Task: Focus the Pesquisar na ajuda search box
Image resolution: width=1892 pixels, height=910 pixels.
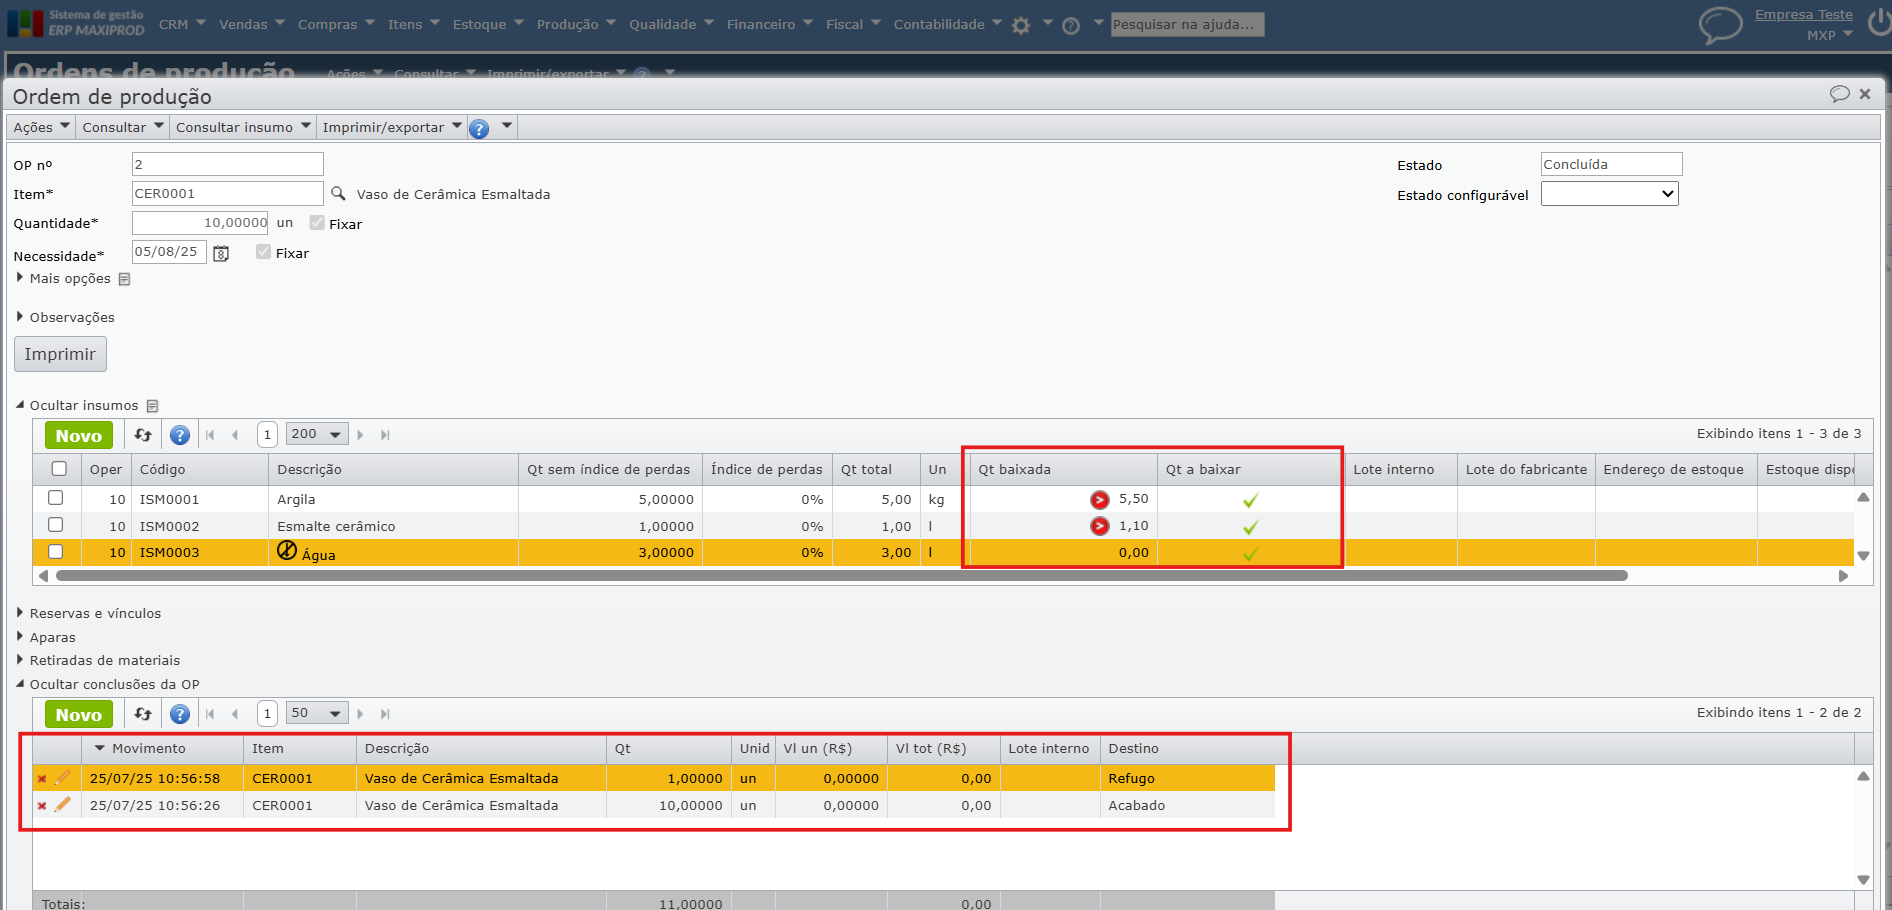Action: click(1187, 25)
